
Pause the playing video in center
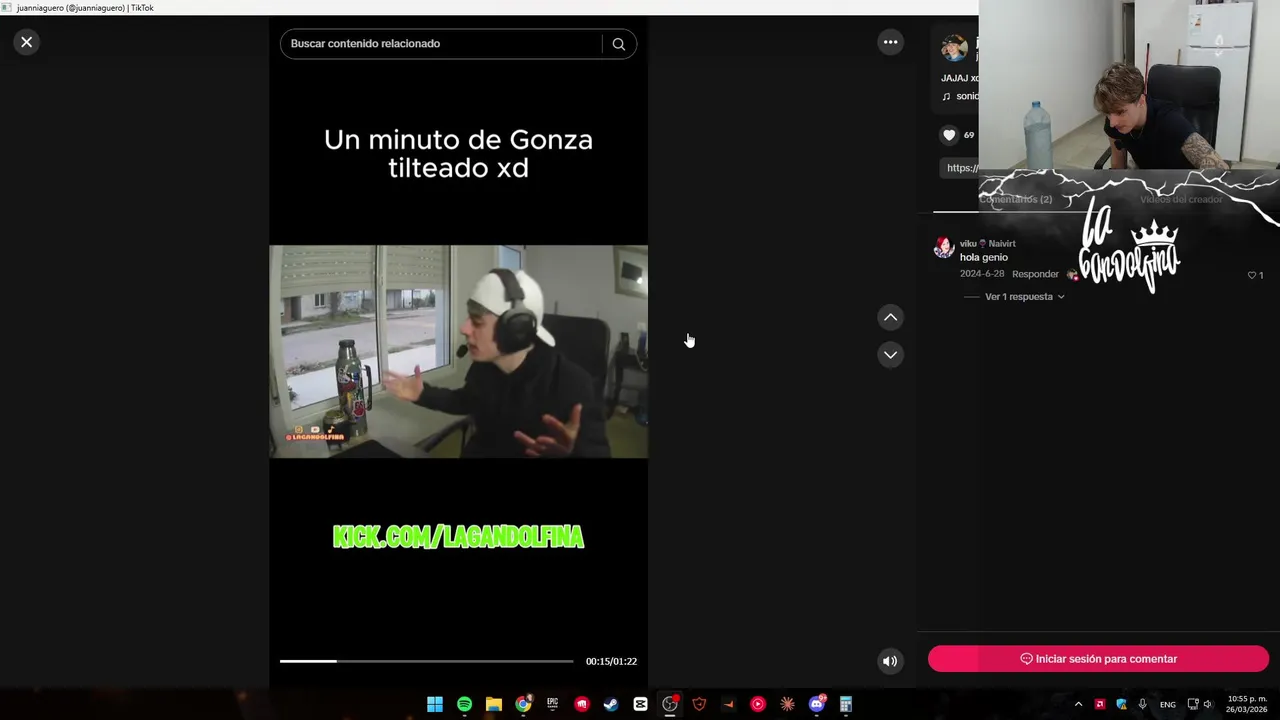click(458, 351)
